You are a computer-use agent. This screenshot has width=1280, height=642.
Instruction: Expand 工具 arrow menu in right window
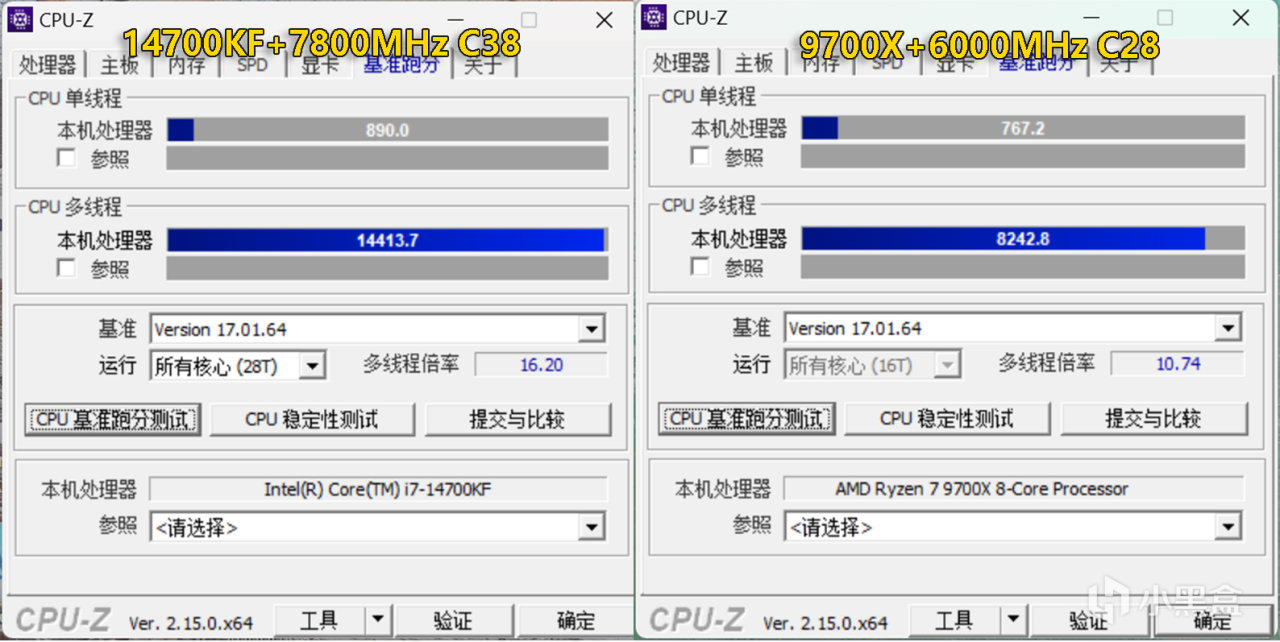tap(1013, 620)
